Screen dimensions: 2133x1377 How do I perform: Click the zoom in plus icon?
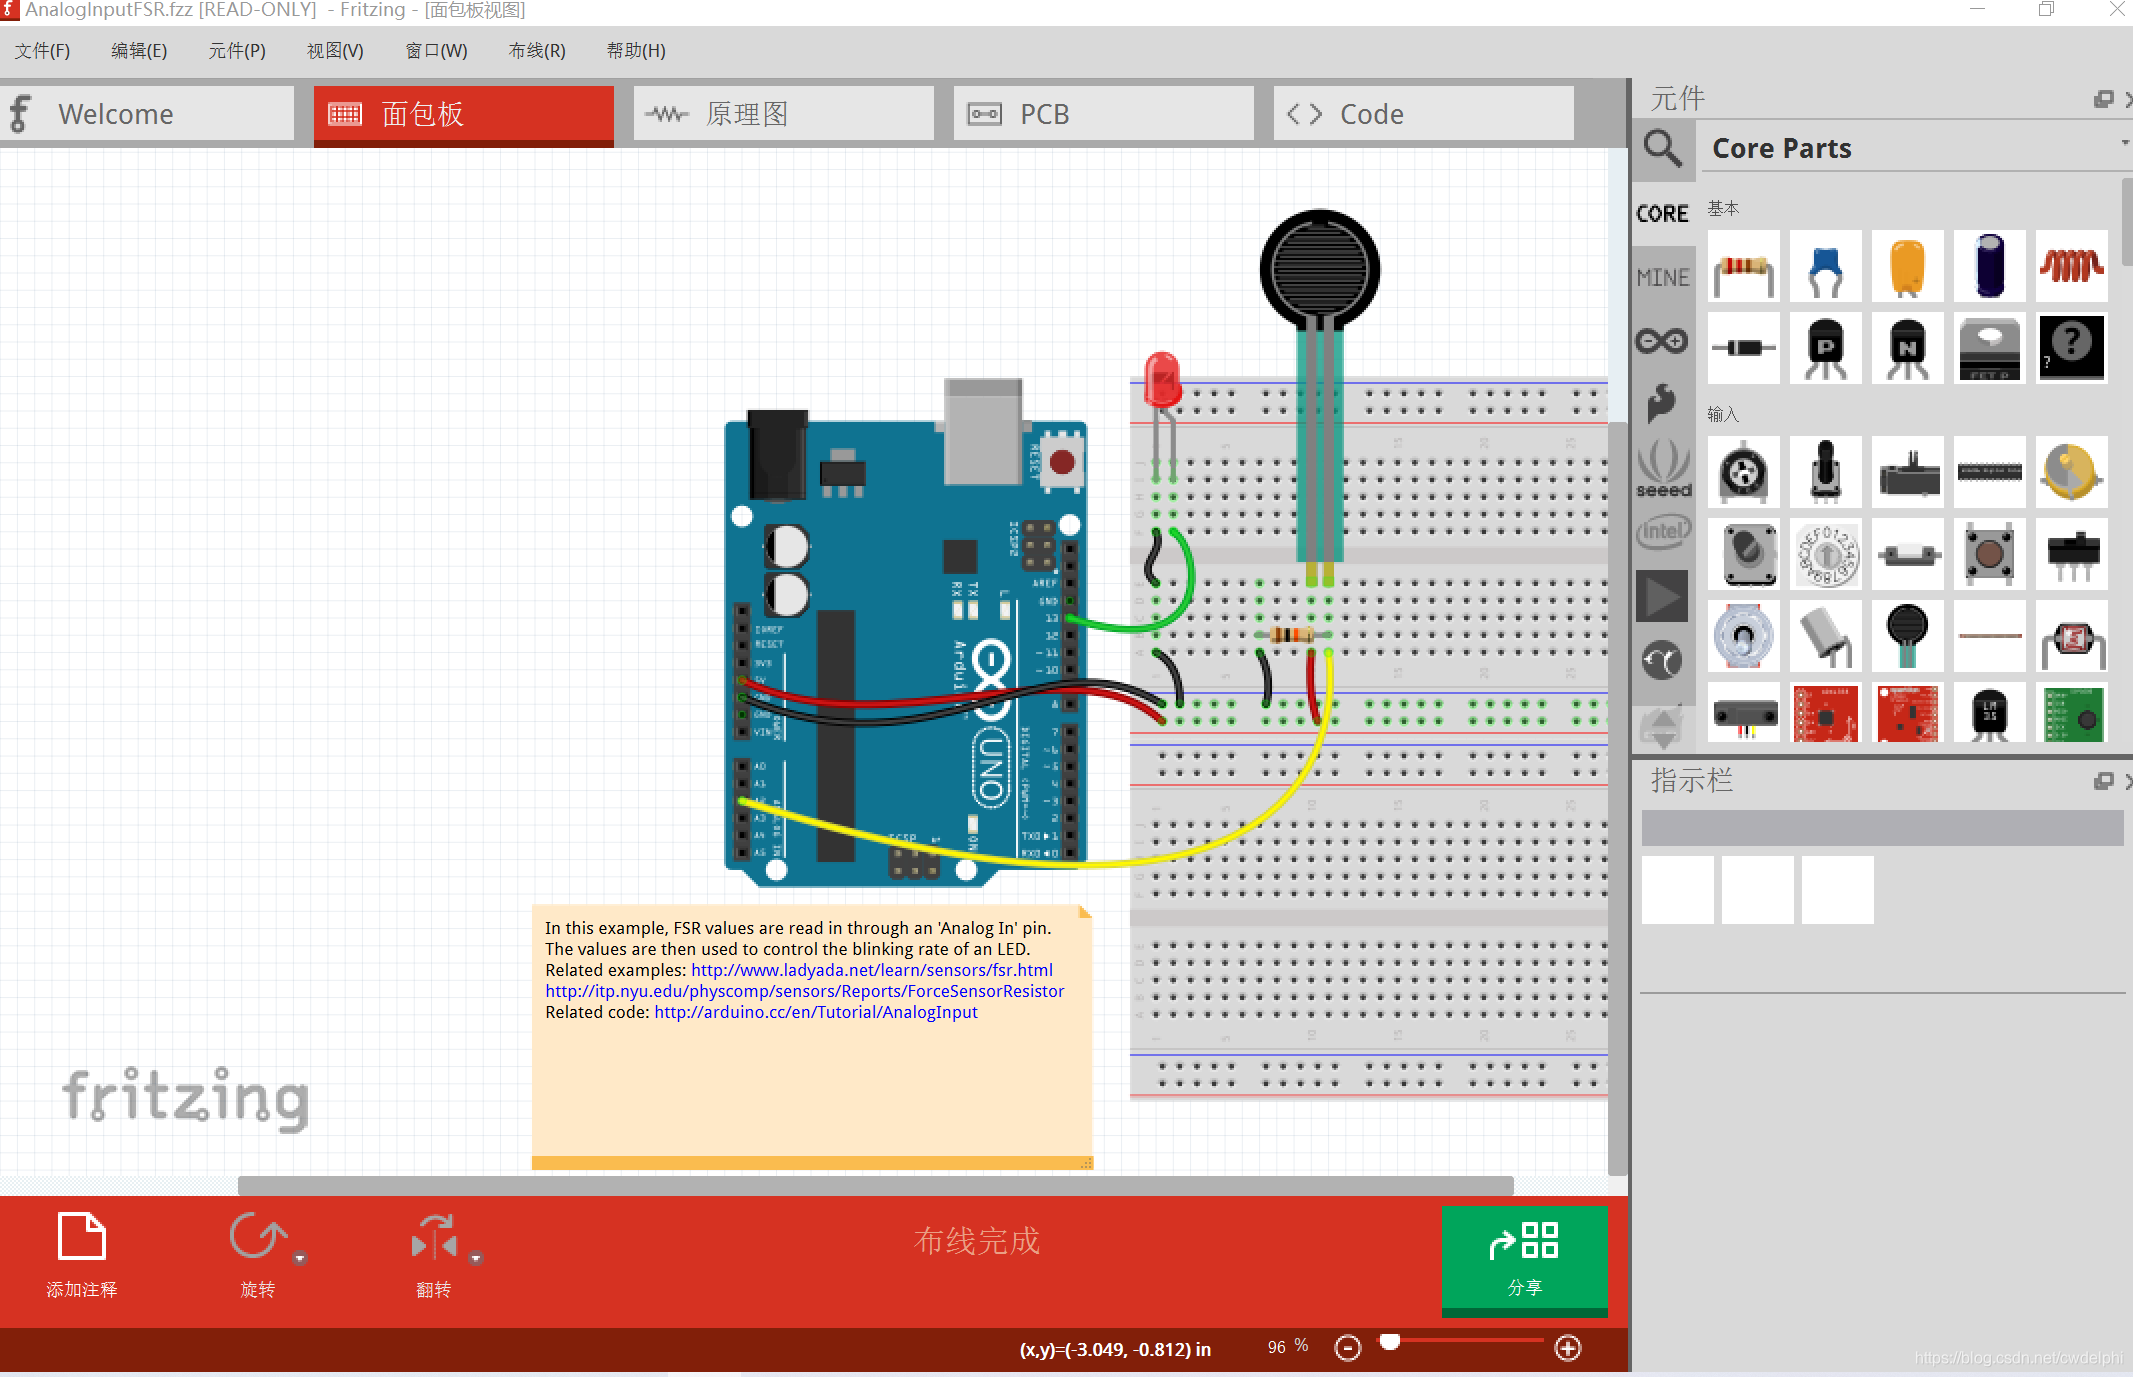(1568, 1348)
